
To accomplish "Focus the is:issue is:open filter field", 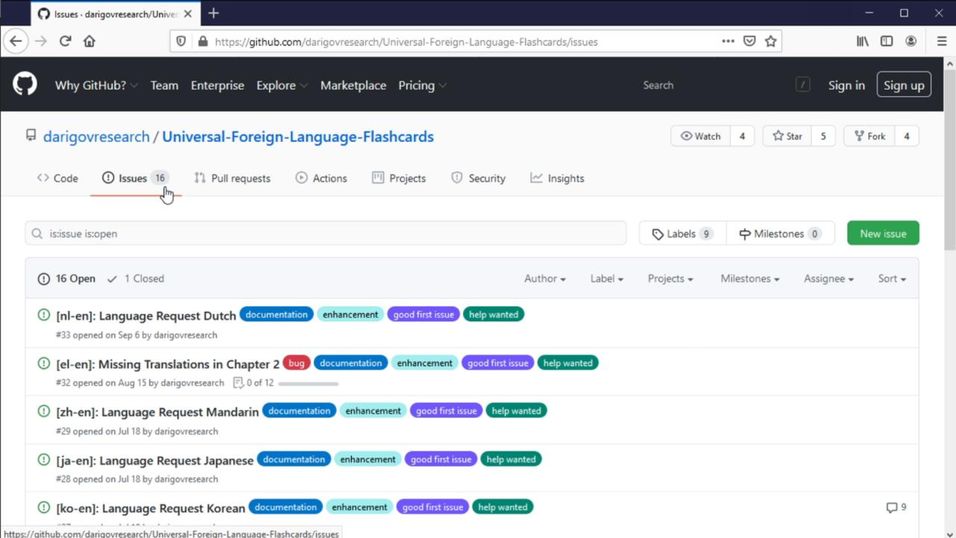I will click(326, 233).
